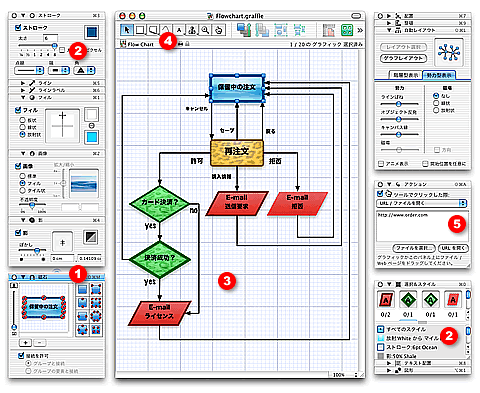480x393 pixels.
Task: Open the shadow color swatch
Action: tap(91, 237)
